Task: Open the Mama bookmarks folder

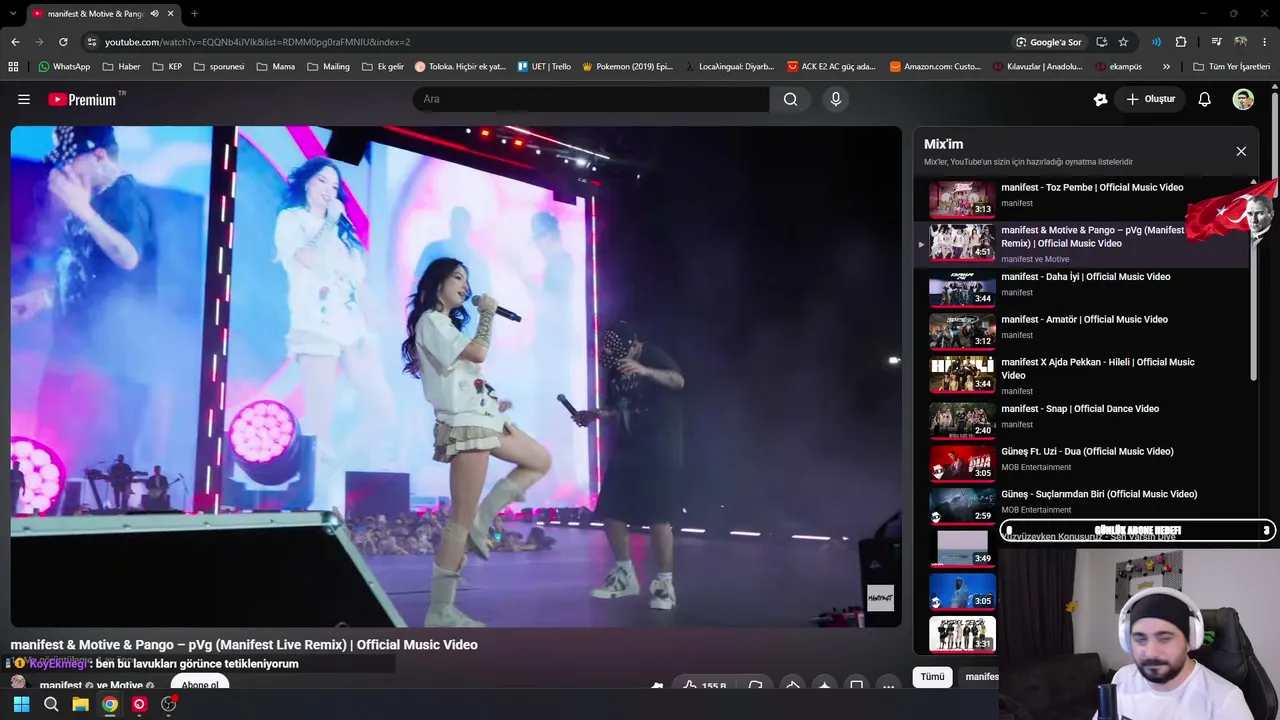Action: pyautogui.click(x=276, y=67)
